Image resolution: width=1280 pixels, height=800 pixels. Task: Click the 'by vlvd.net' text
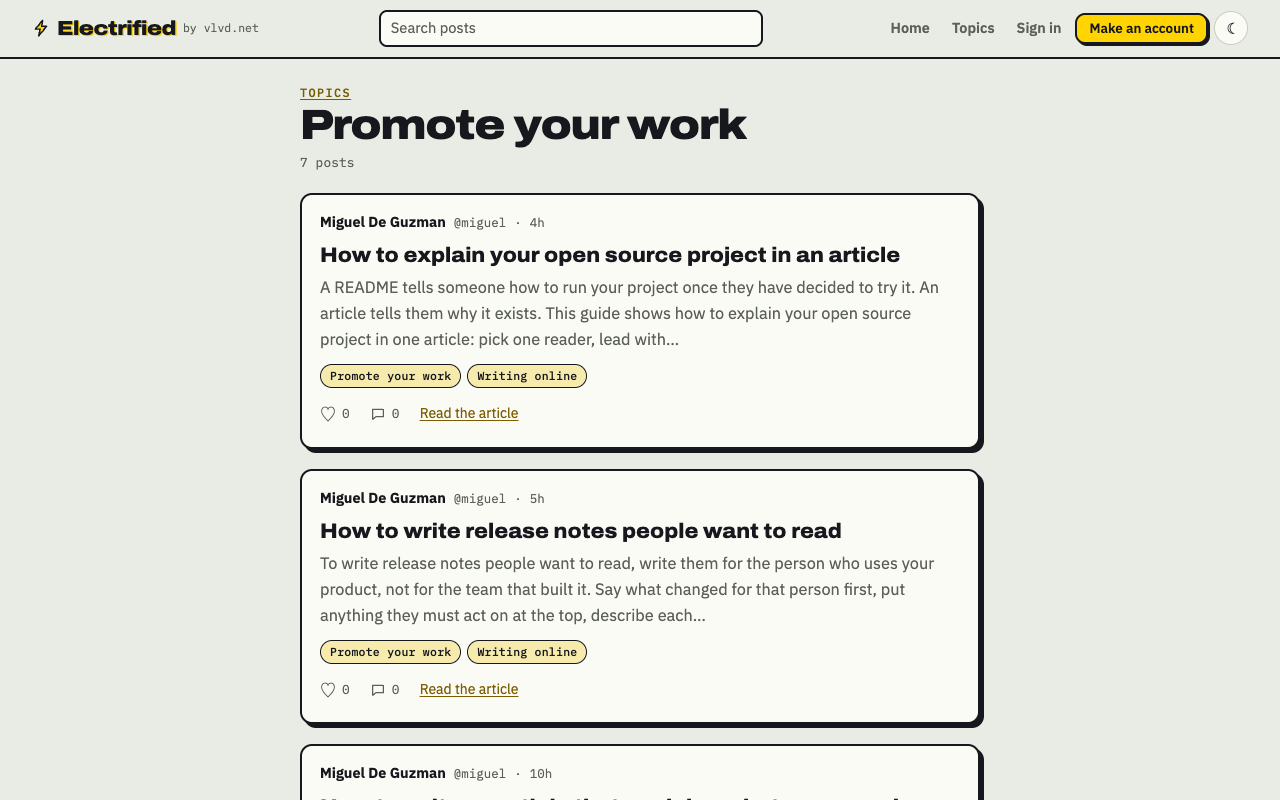tap(221, 29)
